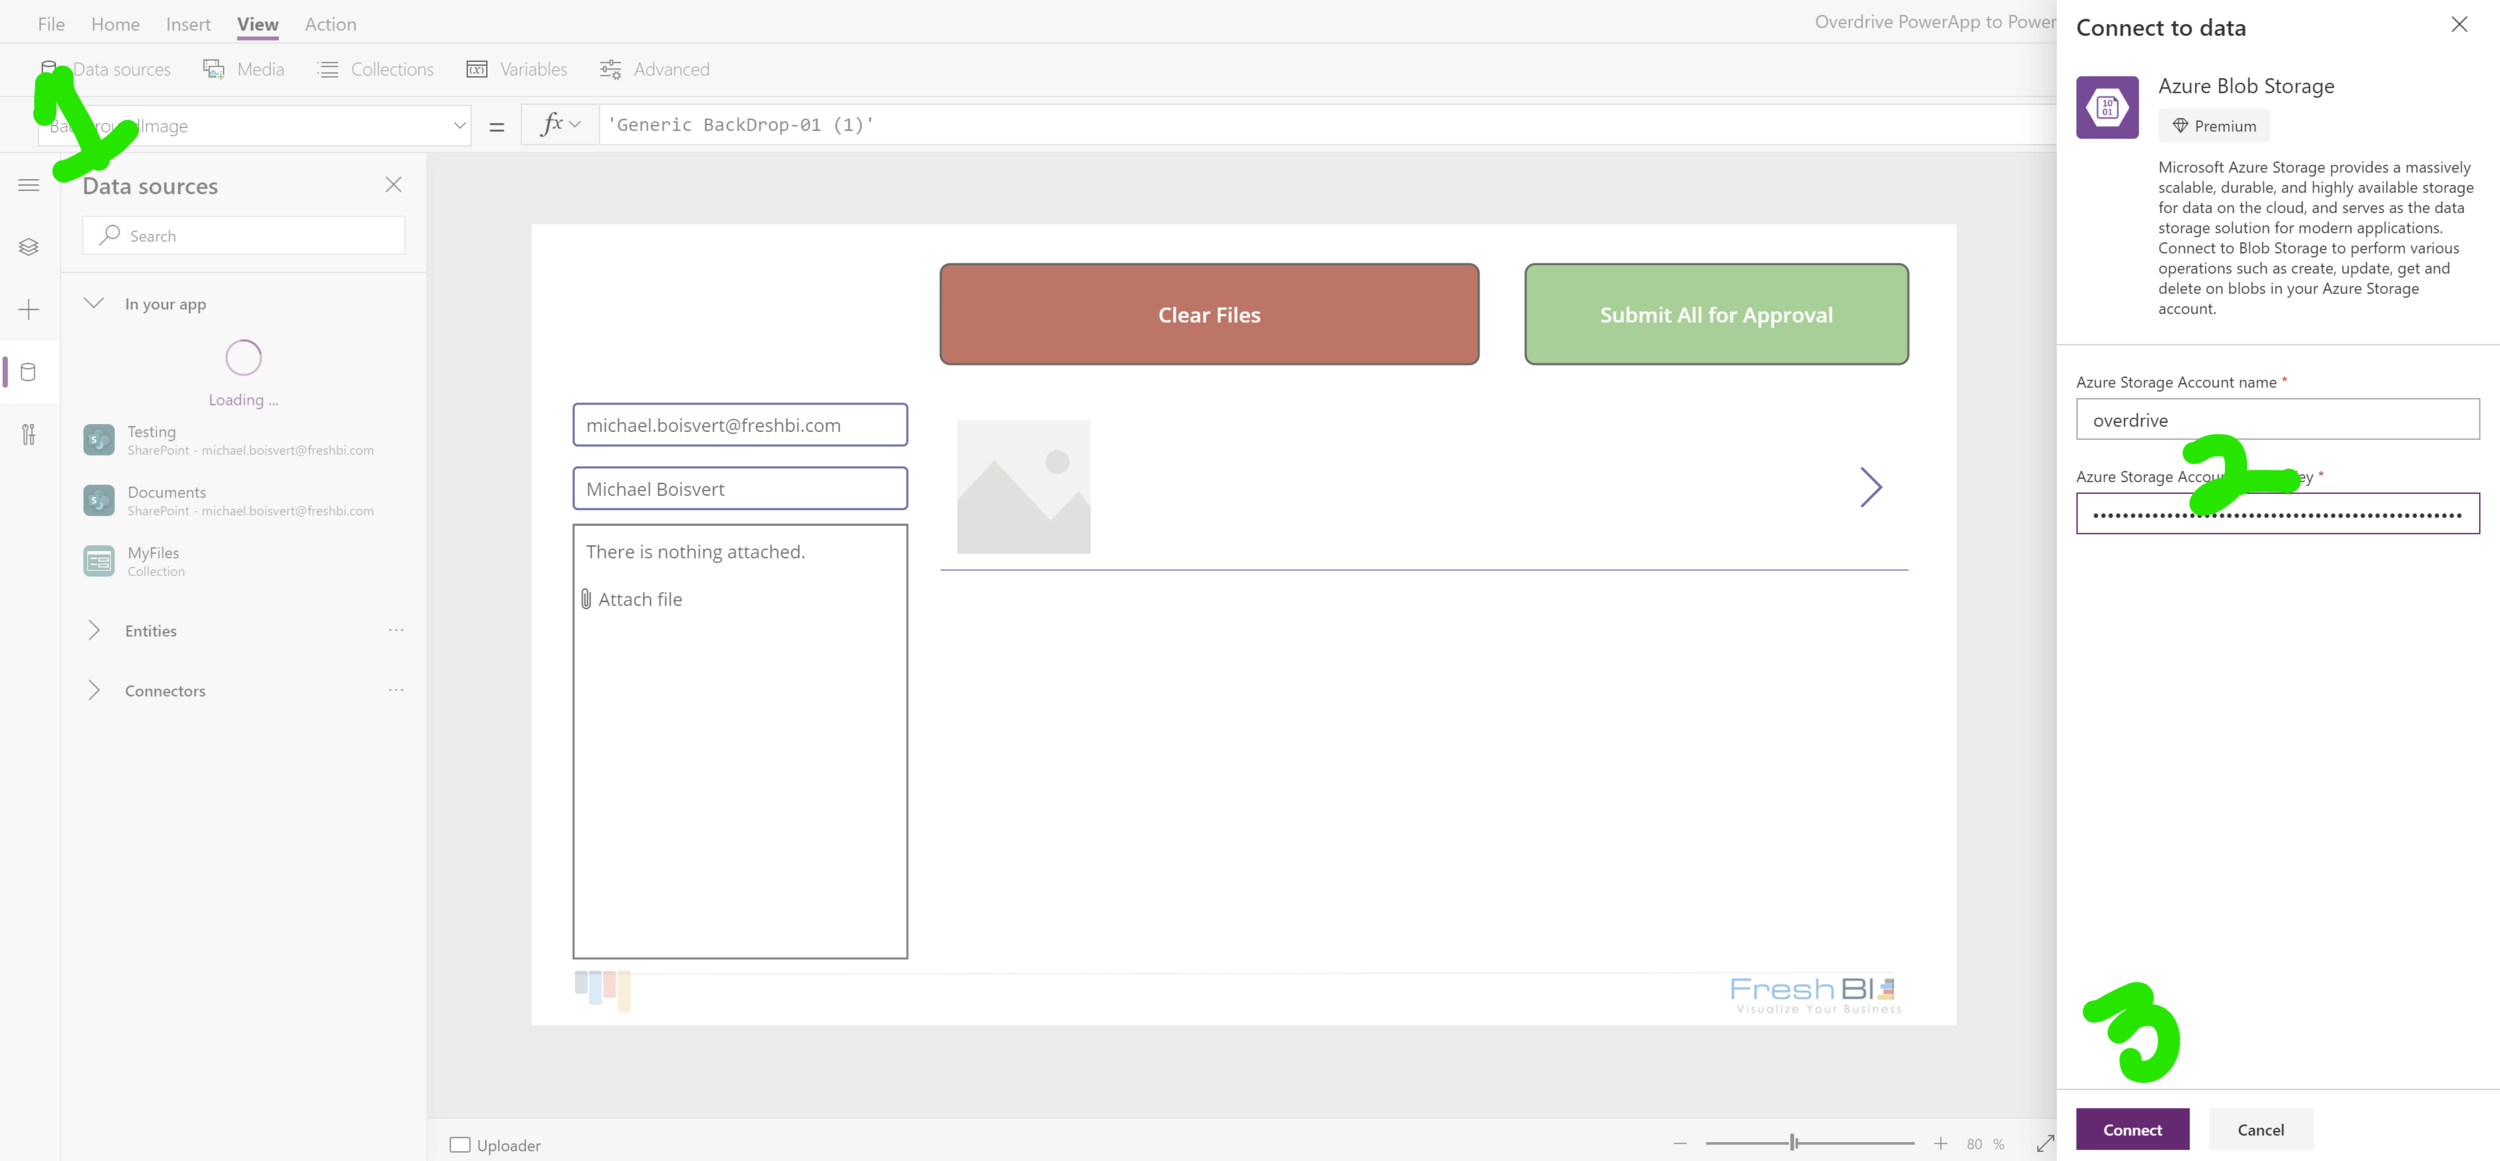Click the Documents SharePoint icon
The height and width of the screenshot is (1161, 2500).
pos(99,500)
